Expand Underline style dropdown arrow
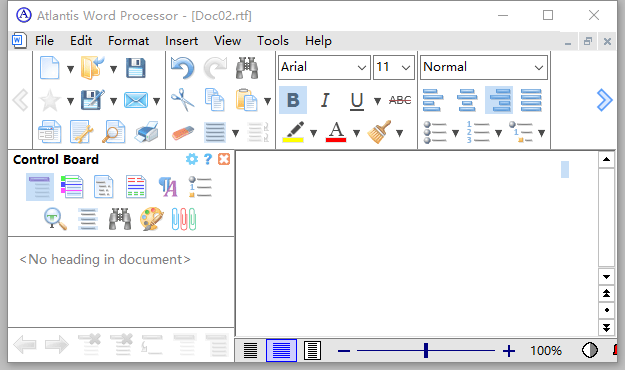This screenshot has width=625, height=370. click(x=377, y=101)
